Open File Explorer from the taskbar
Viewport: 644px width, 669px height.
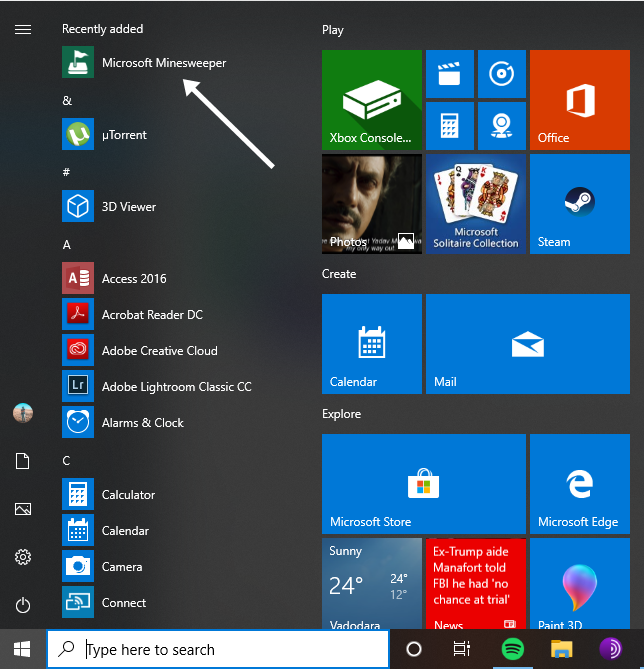[x=562, y=649]
